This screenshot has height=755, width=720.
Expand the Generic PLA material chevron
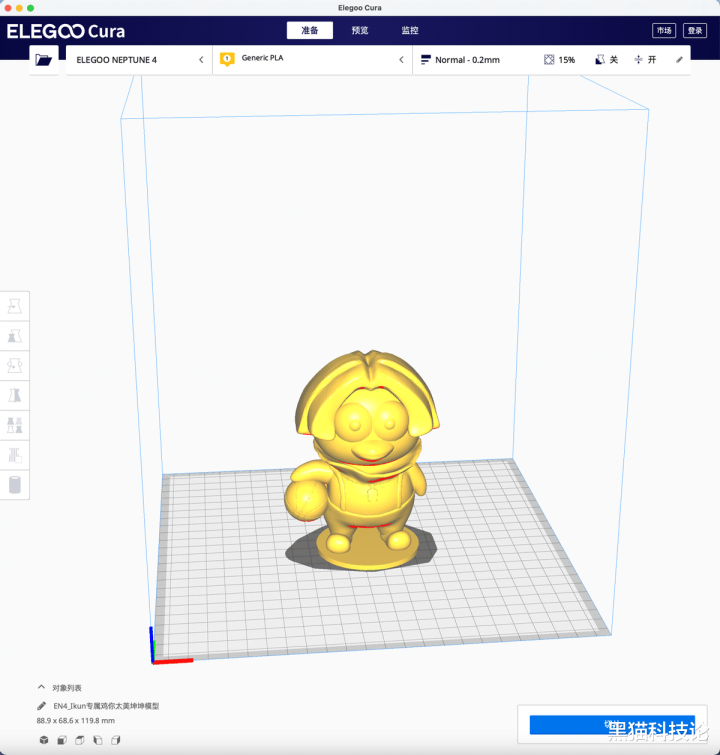tap(401, 60)
